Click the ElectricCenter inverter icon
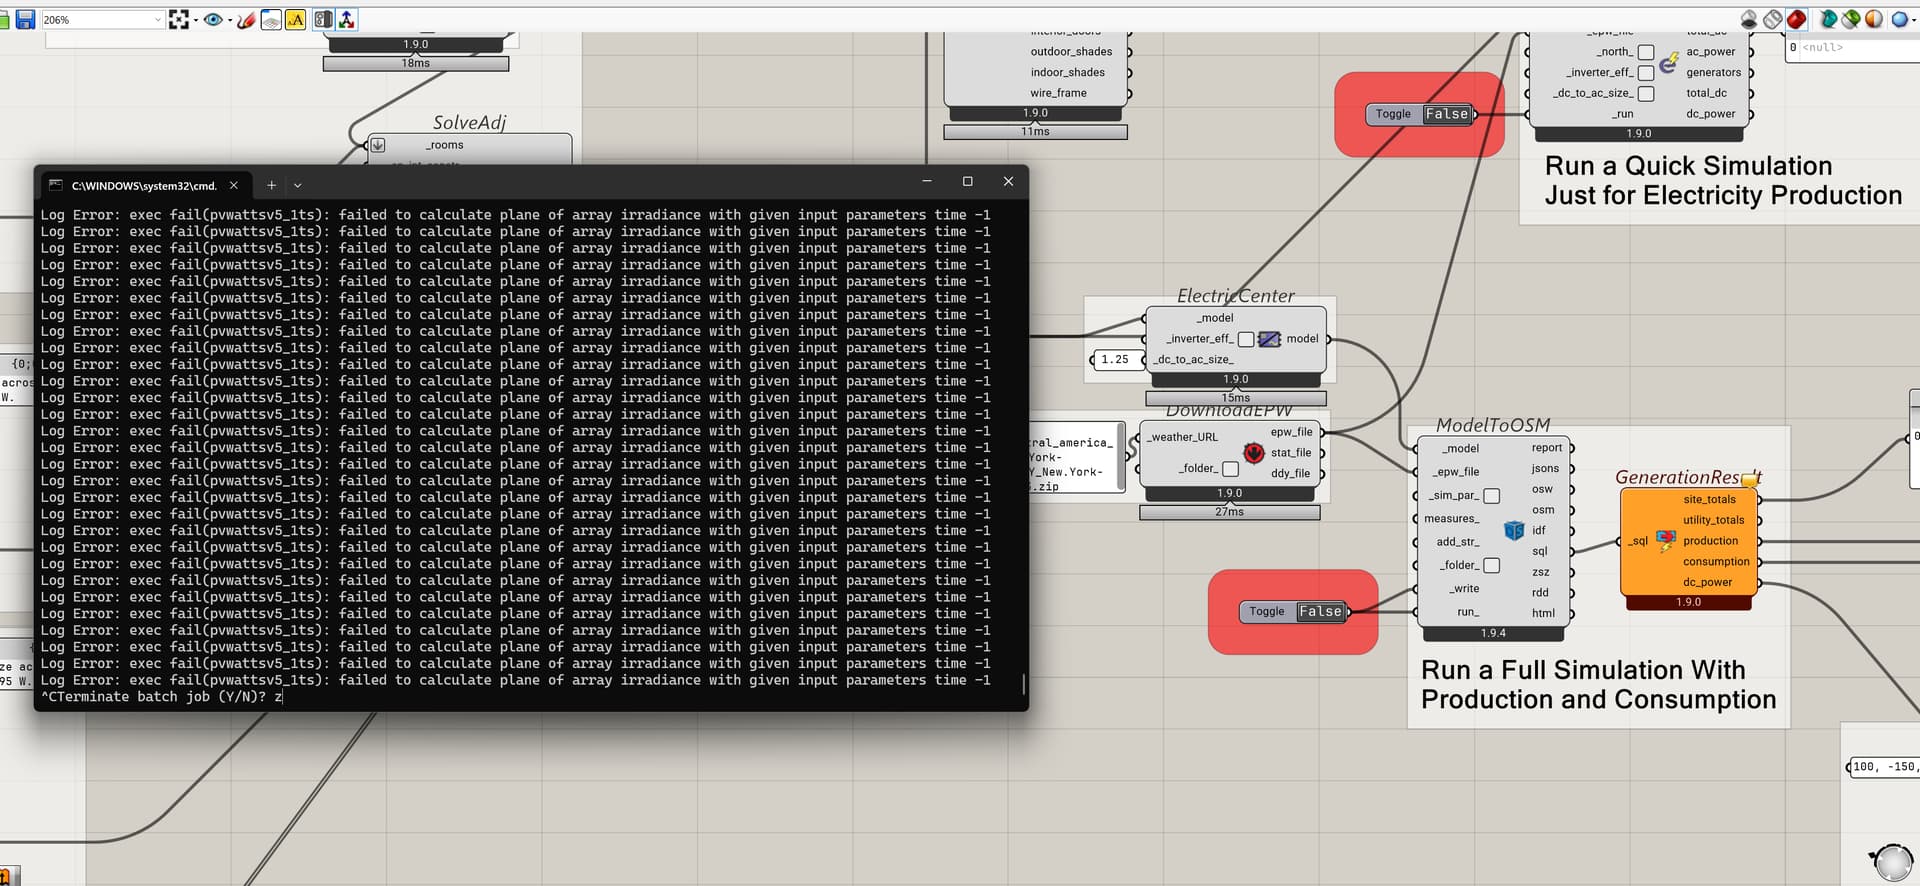Screen dimensions: 1920x886 tap(1269, 339)
